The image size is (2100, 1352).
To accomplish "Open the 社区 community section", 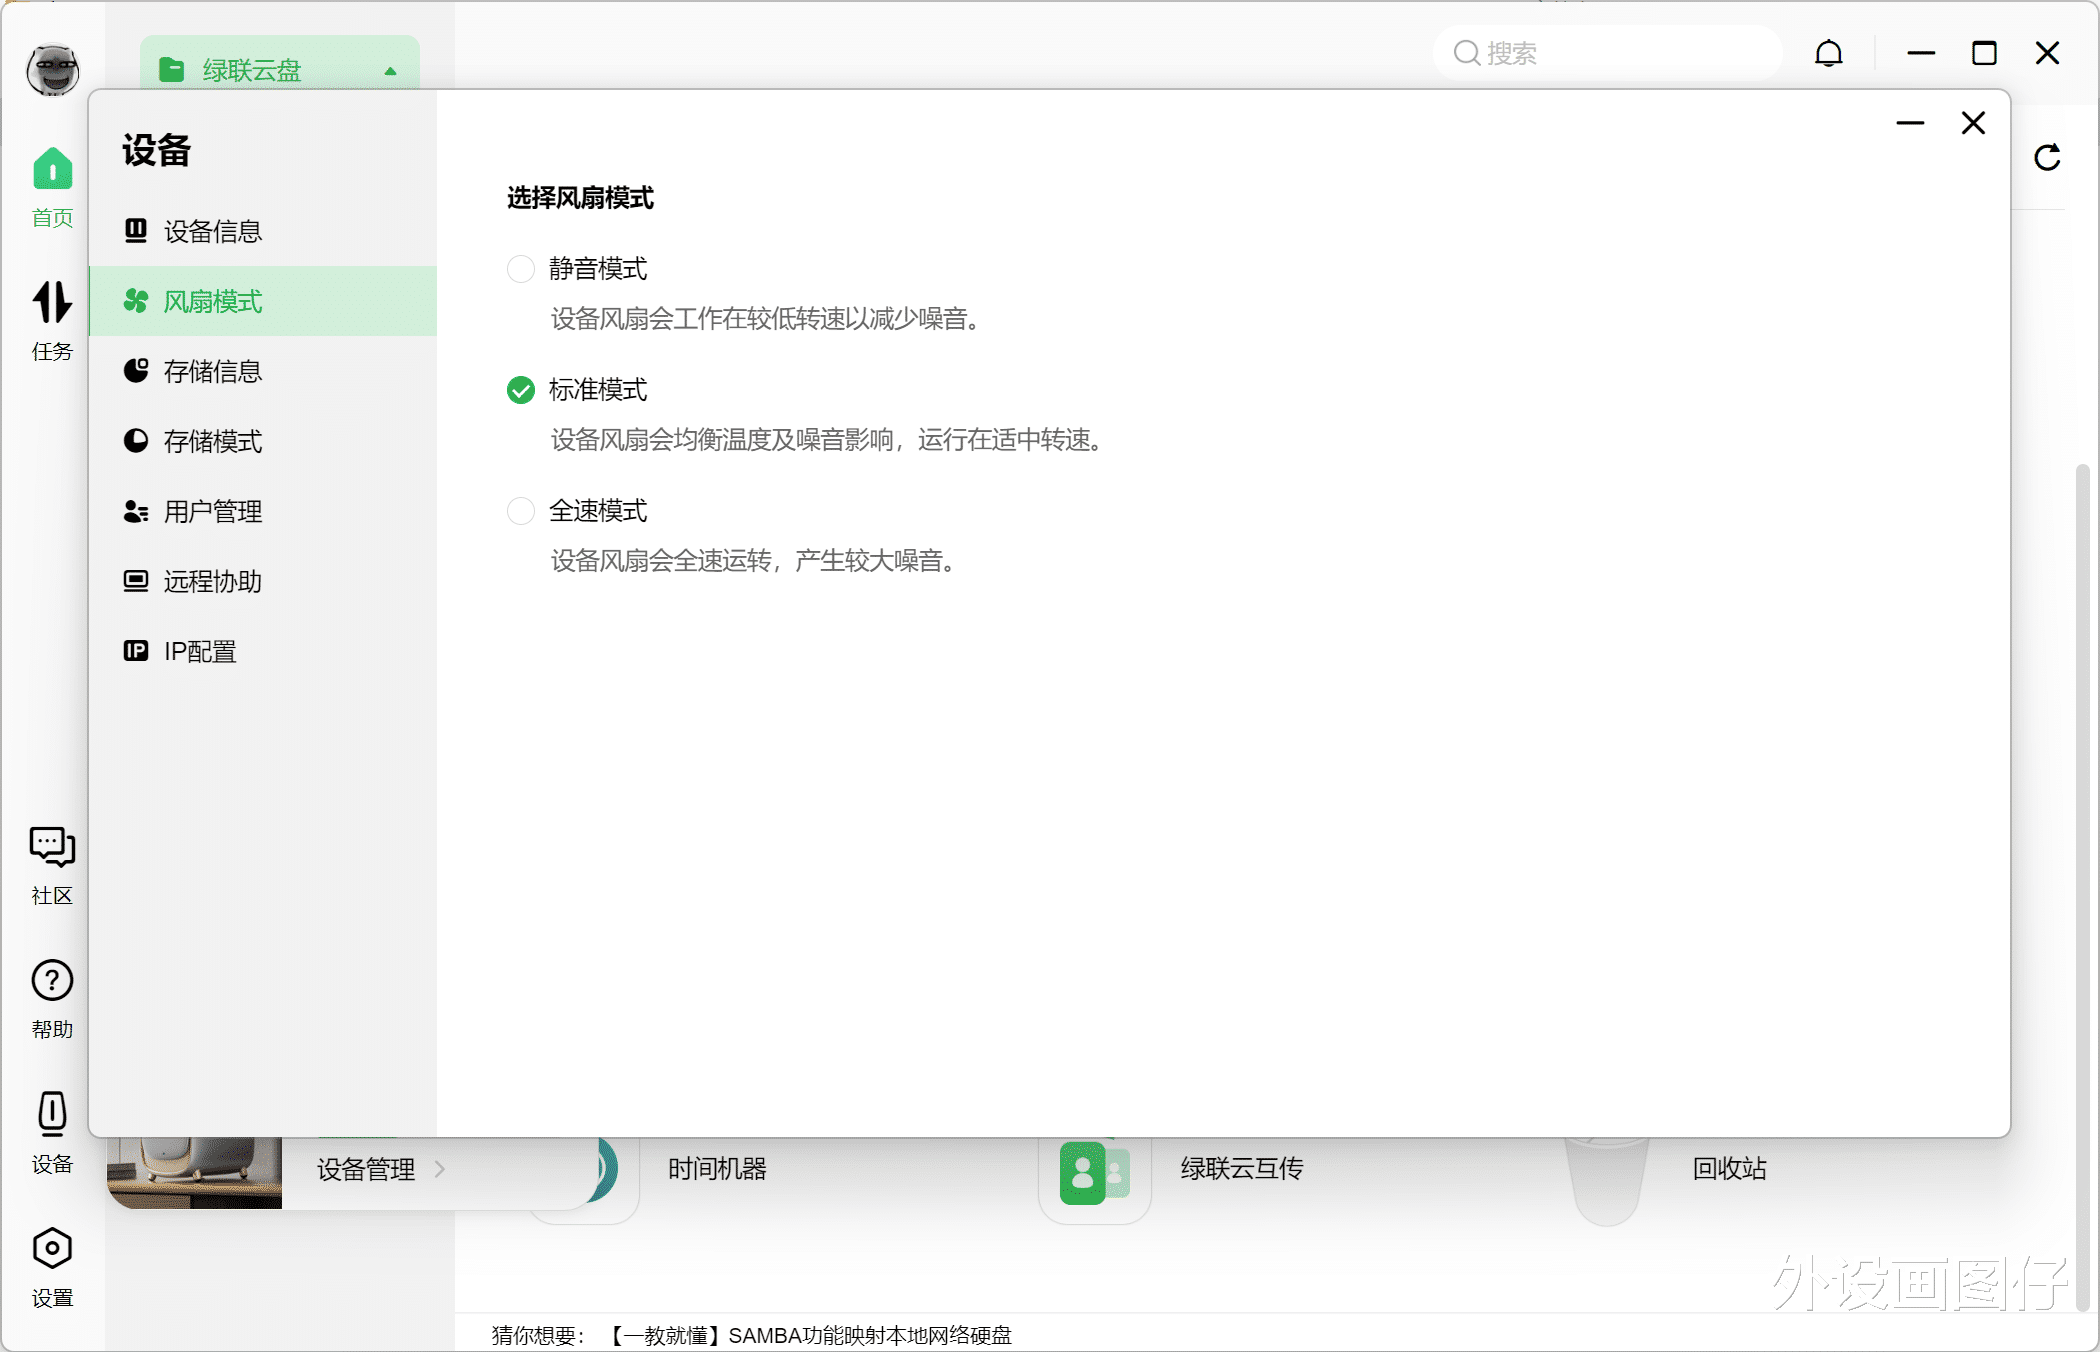I will (x=51, y=866).
